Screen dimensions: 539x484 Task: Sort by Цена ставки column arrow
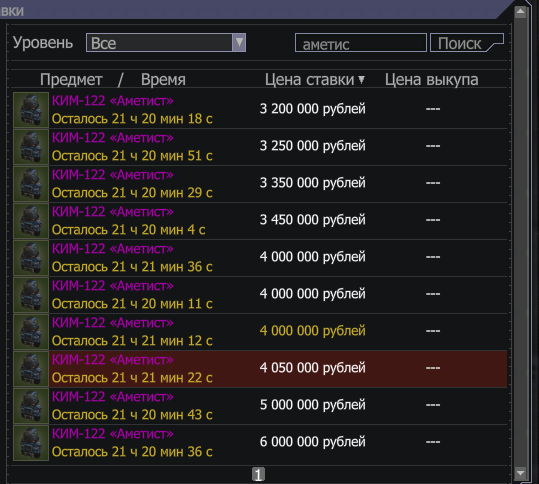point(361,80)
